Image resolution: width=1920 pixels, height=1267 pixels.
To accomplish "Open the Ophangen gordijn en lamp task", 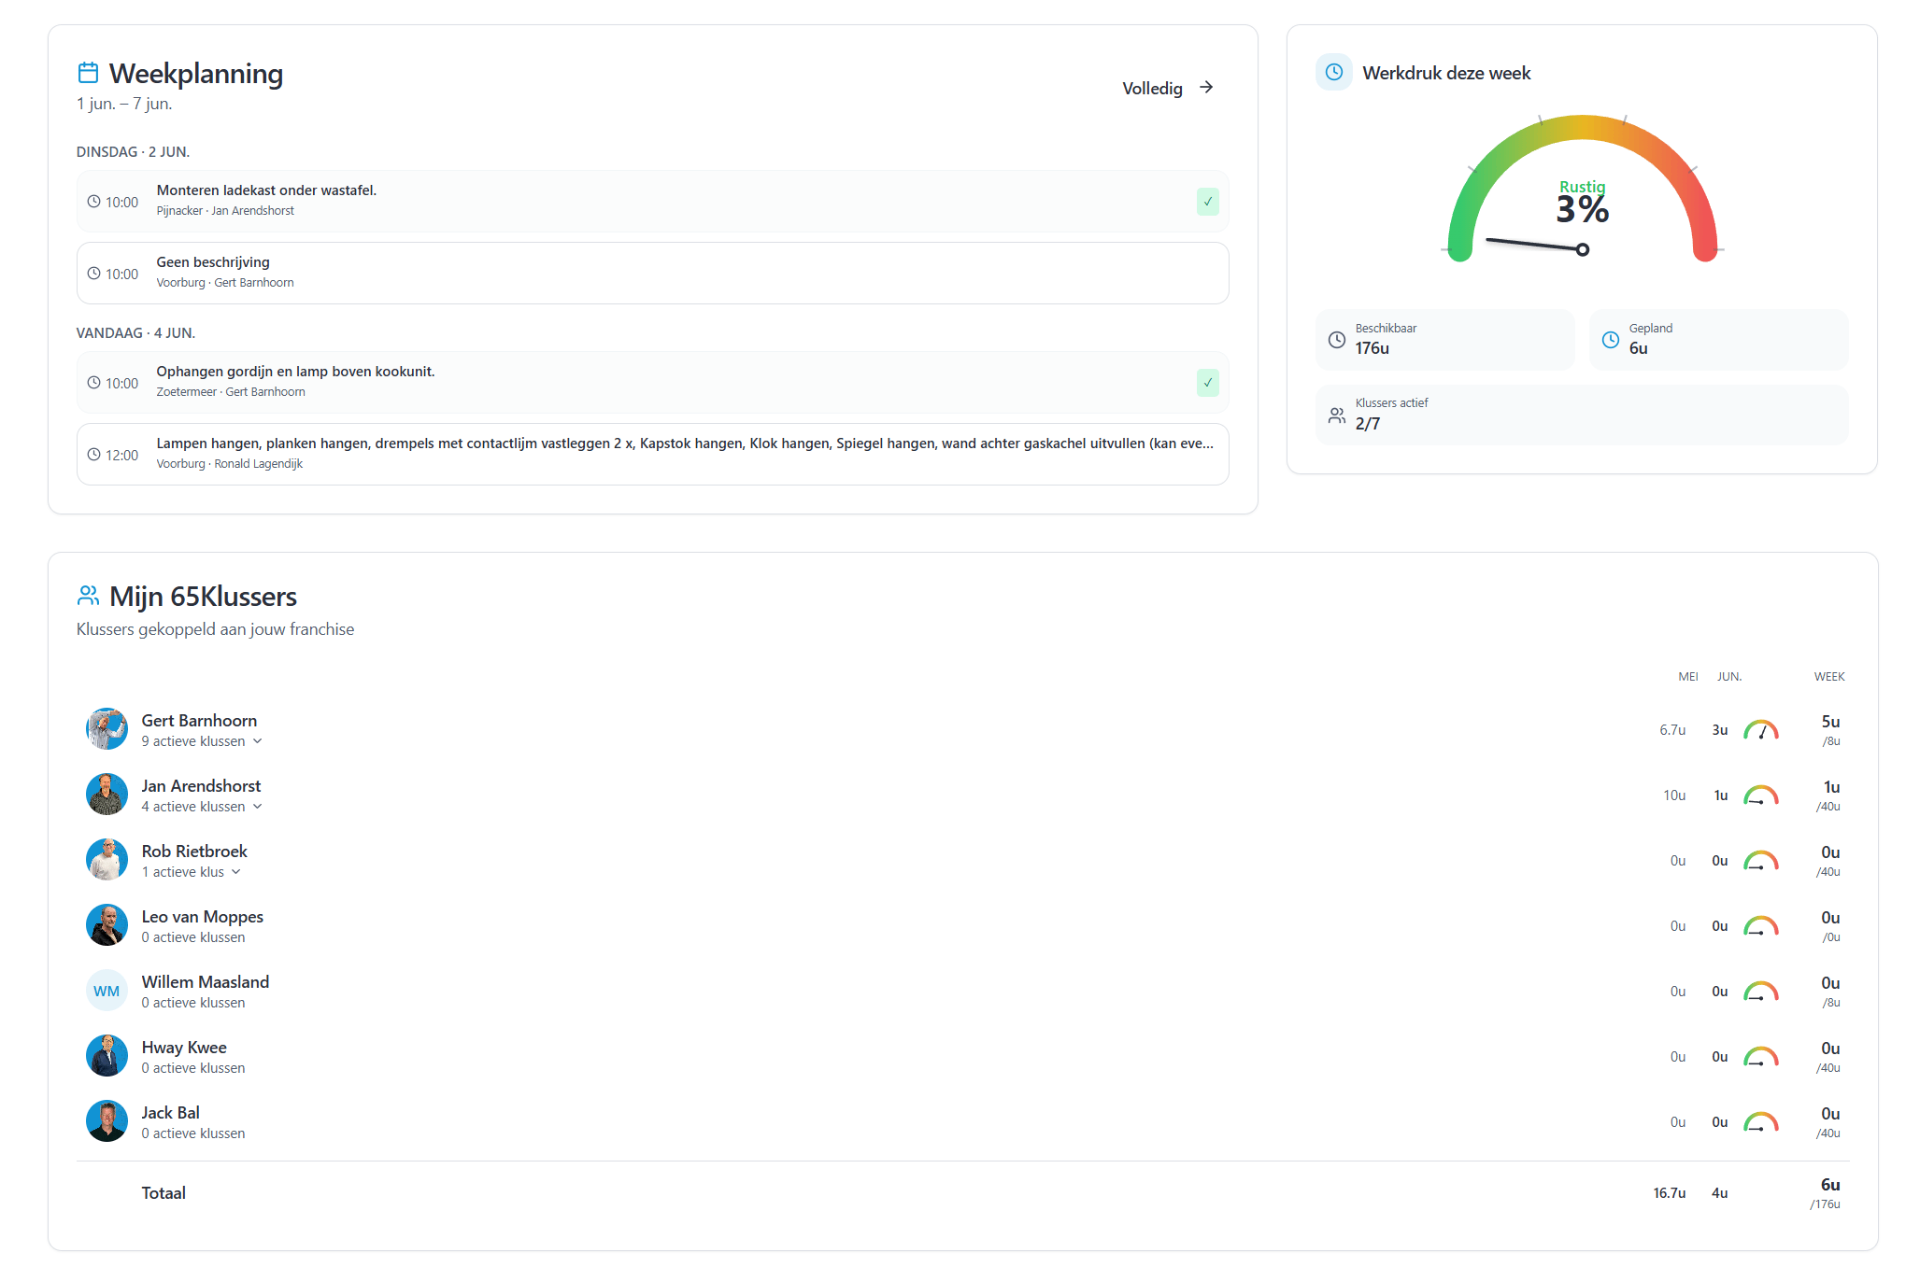I will coord(652,382).
